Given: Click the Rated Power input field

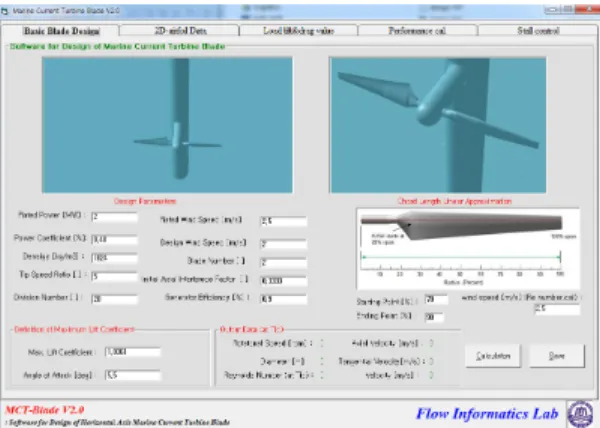Looking at the screenshot, I should click(x=114, y=217).
